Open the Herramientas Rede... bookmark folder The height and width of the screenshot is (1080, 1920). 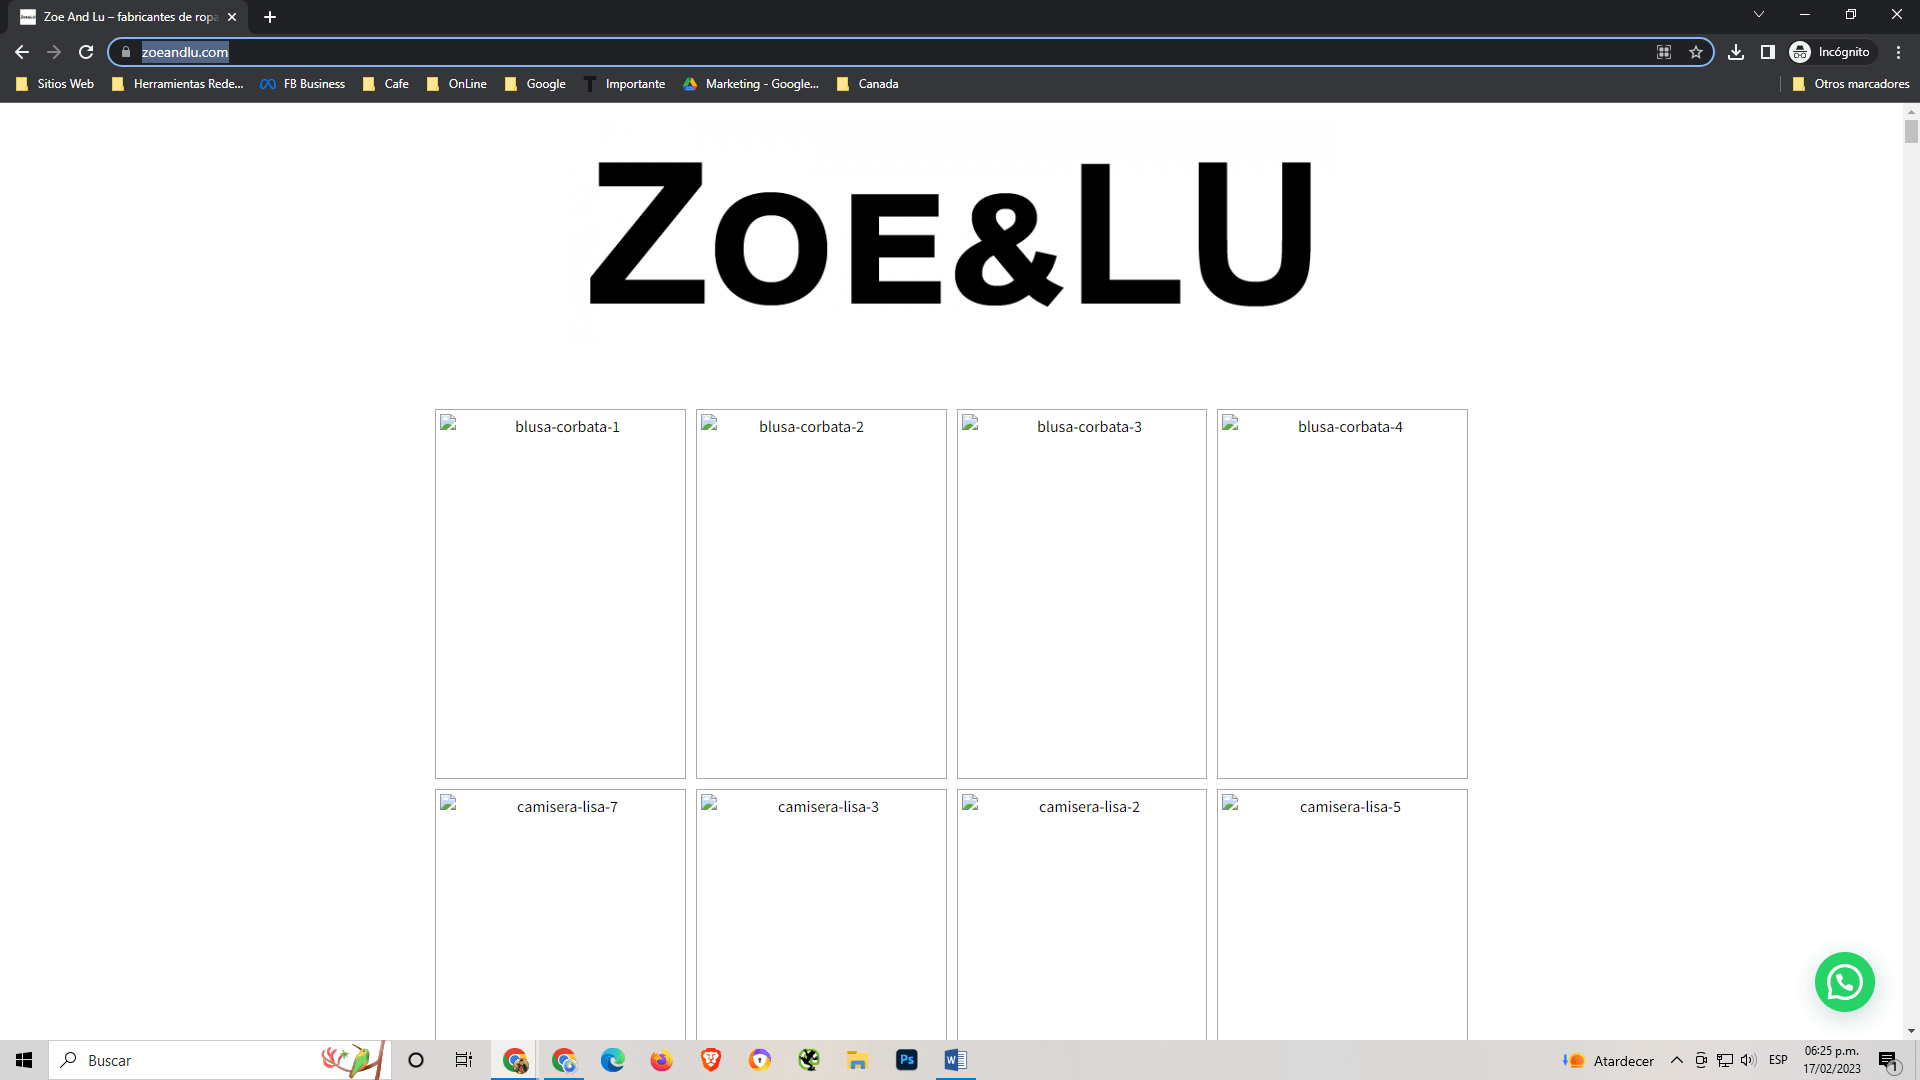click(x=177, y=84)
